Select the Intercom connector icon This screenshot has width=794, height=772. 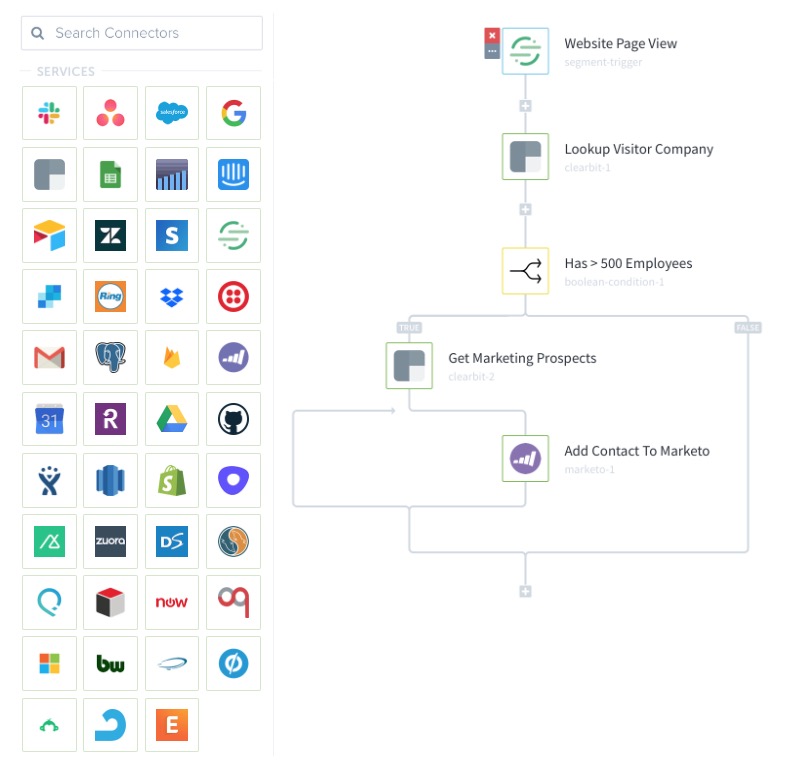tap(233, 174)
